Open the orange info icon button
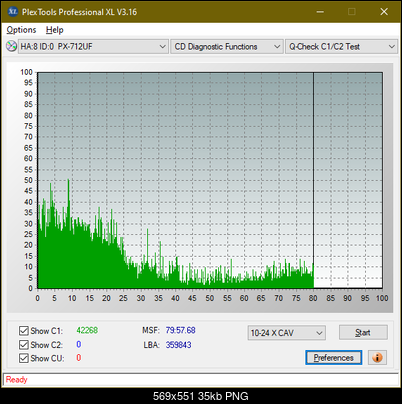This screenshot has height=404, width=402. click(x=377, y=358)
